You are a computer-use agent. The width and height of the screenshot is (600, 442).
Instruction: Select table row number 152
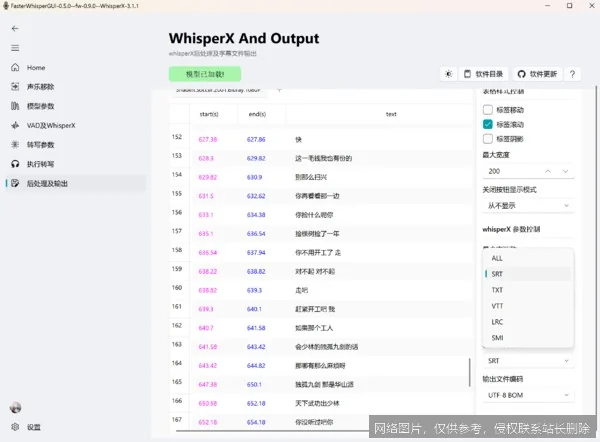click(x=177, y=137)
